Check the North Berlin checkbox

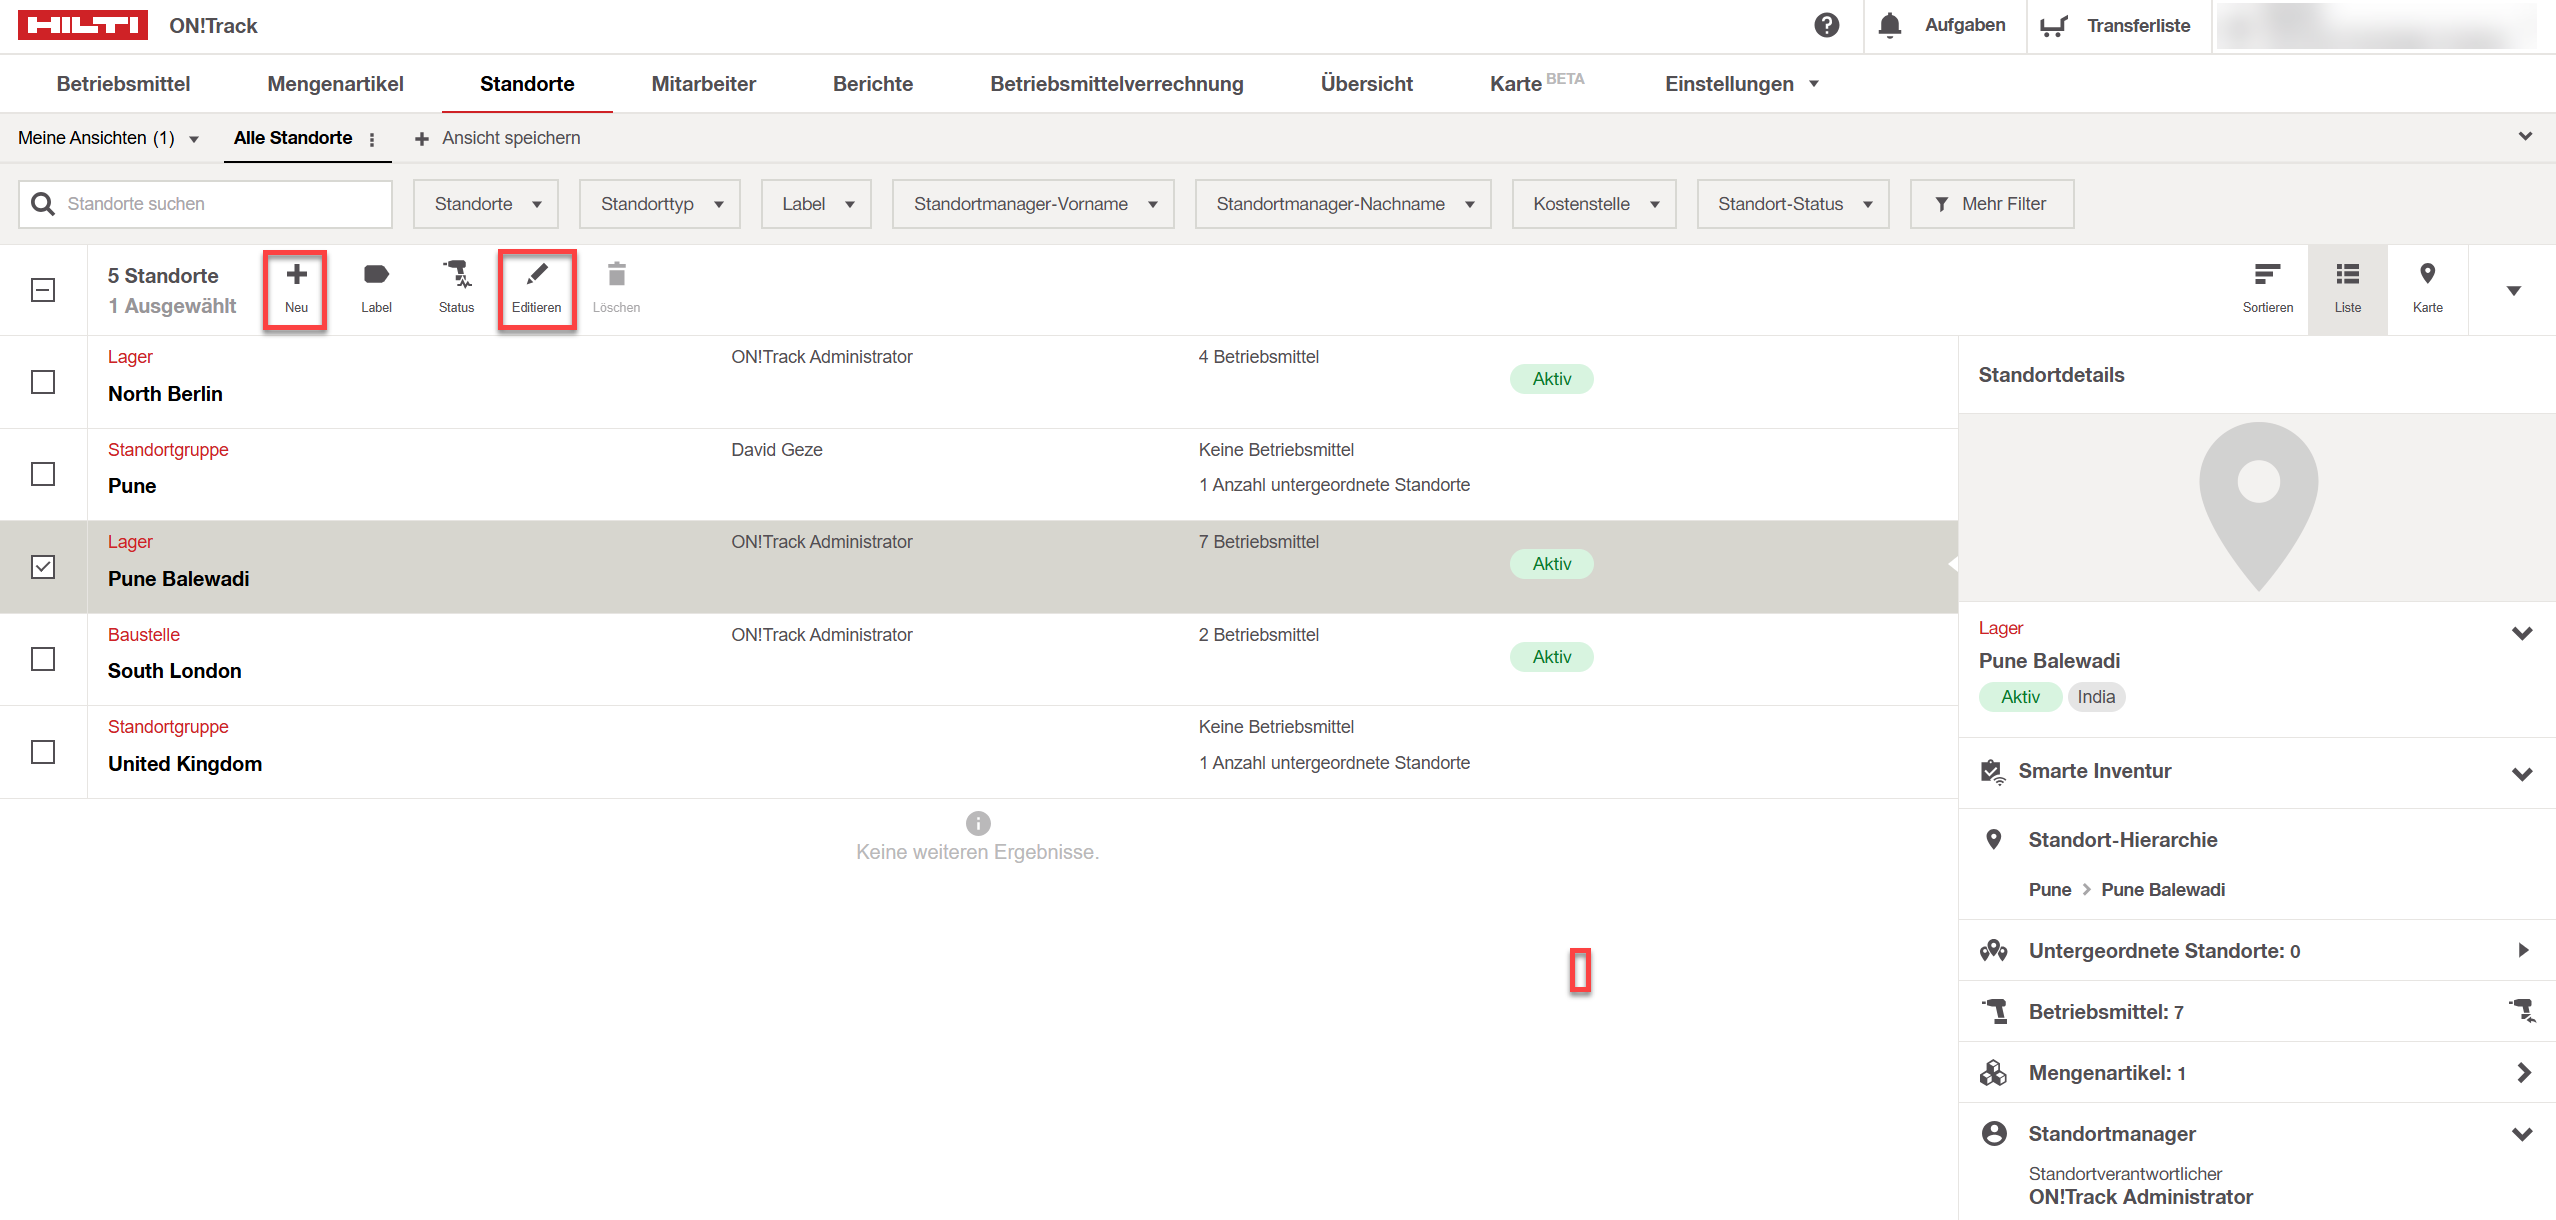[x=43, y=382]
